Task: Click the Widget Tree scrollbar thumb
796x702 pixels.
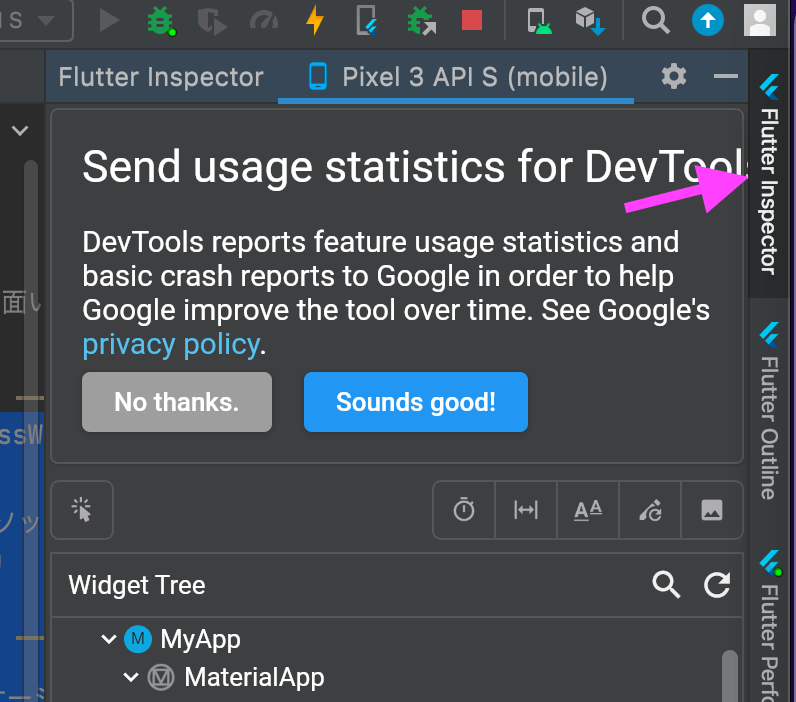Action: click(730, 675)
